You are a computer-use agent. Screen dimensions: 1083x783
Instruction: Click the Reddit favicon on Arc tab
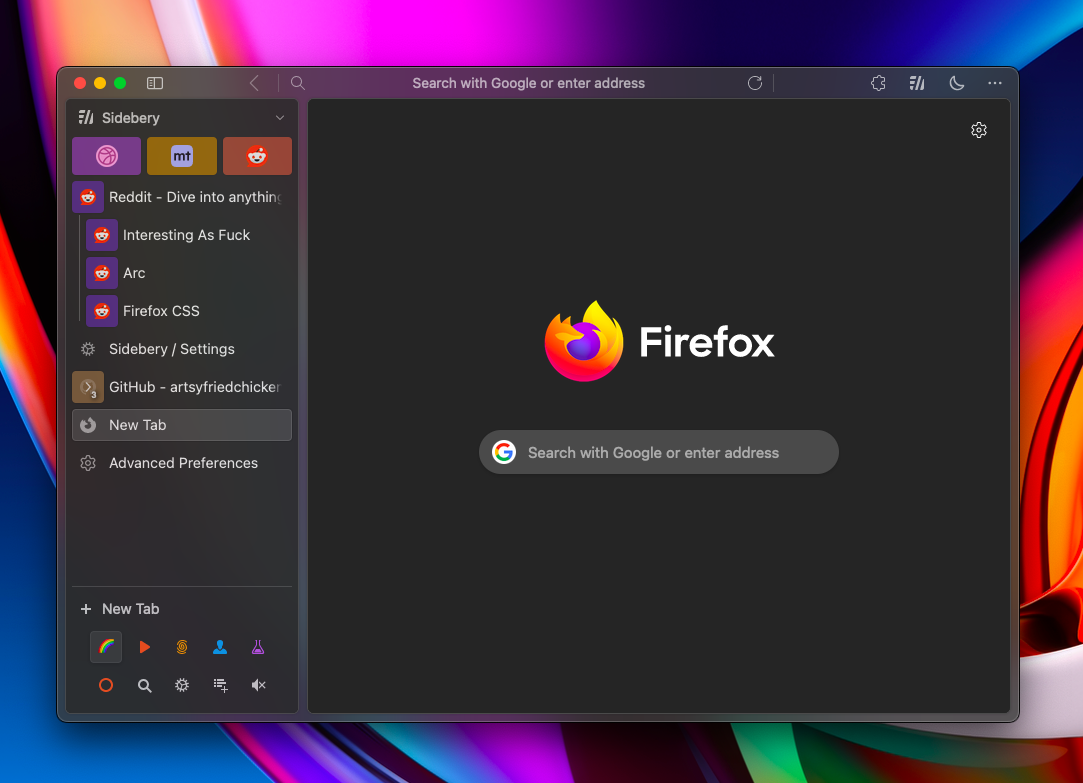[x=102, y=273]
